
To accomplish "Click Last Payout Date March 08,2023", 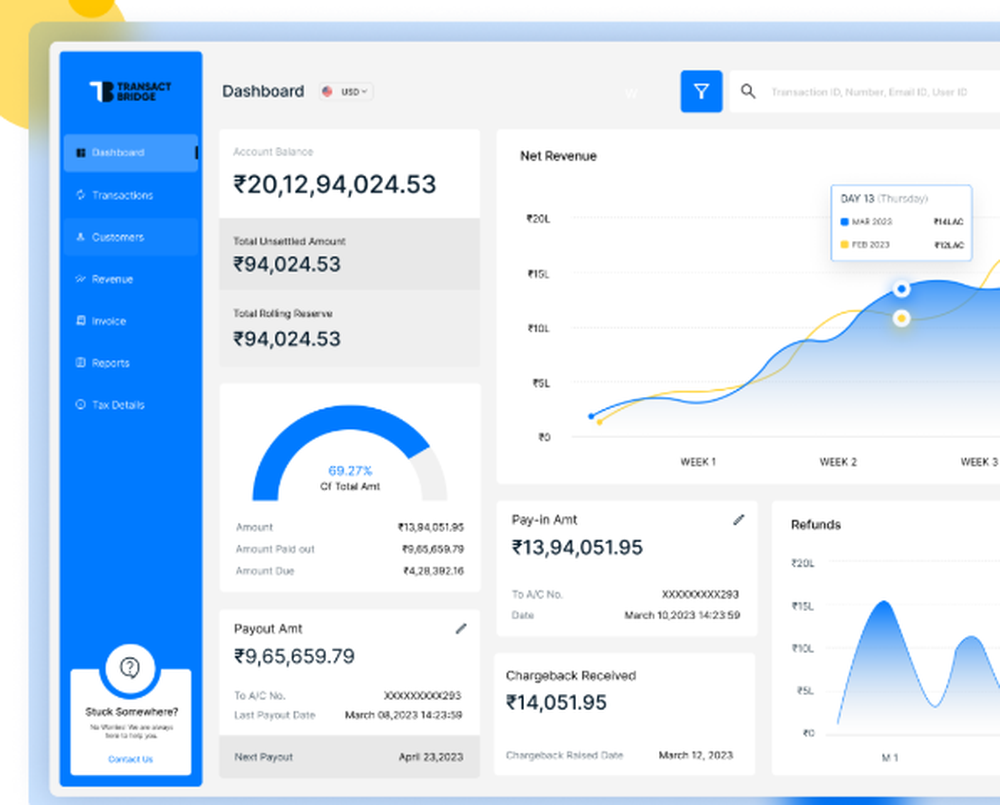I will (403, 714).
